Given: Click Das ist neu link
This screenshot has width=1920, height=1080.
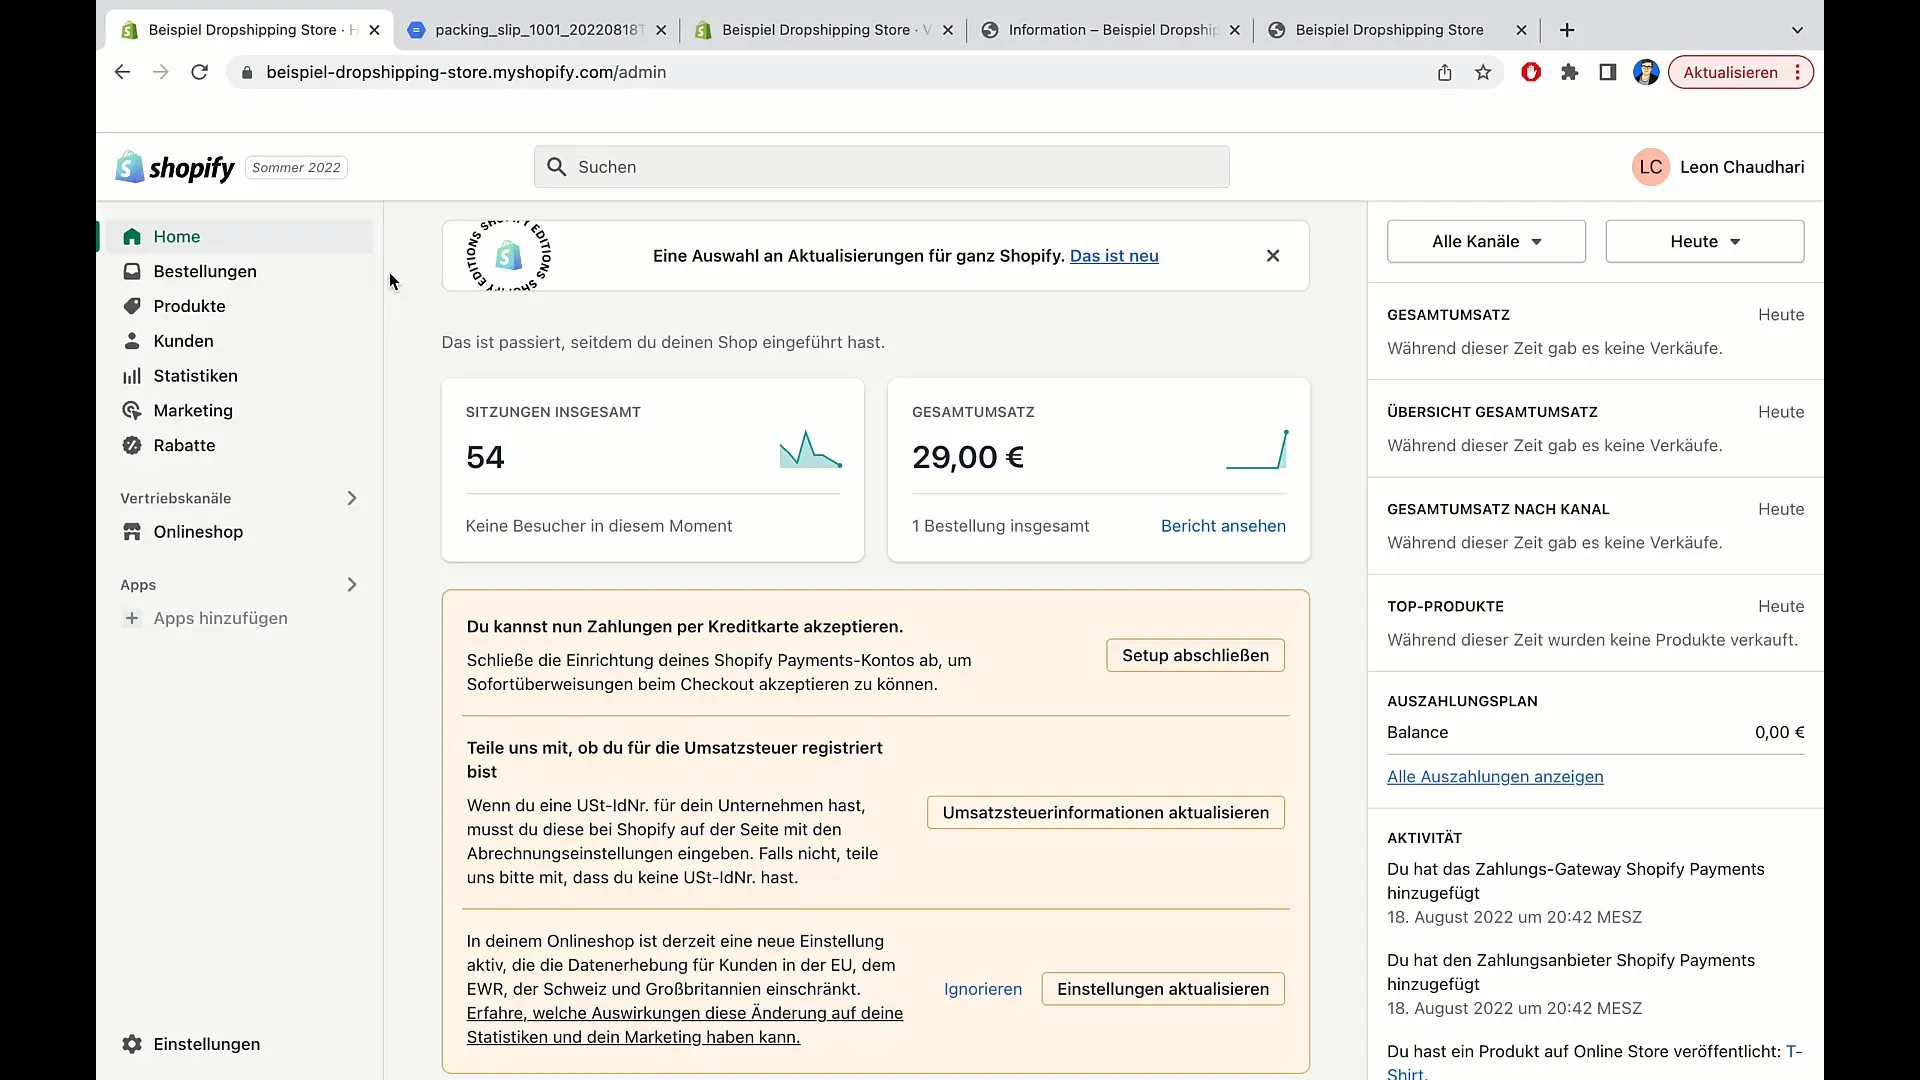Looking at the screenshot, I should [x=1114, y=255].
